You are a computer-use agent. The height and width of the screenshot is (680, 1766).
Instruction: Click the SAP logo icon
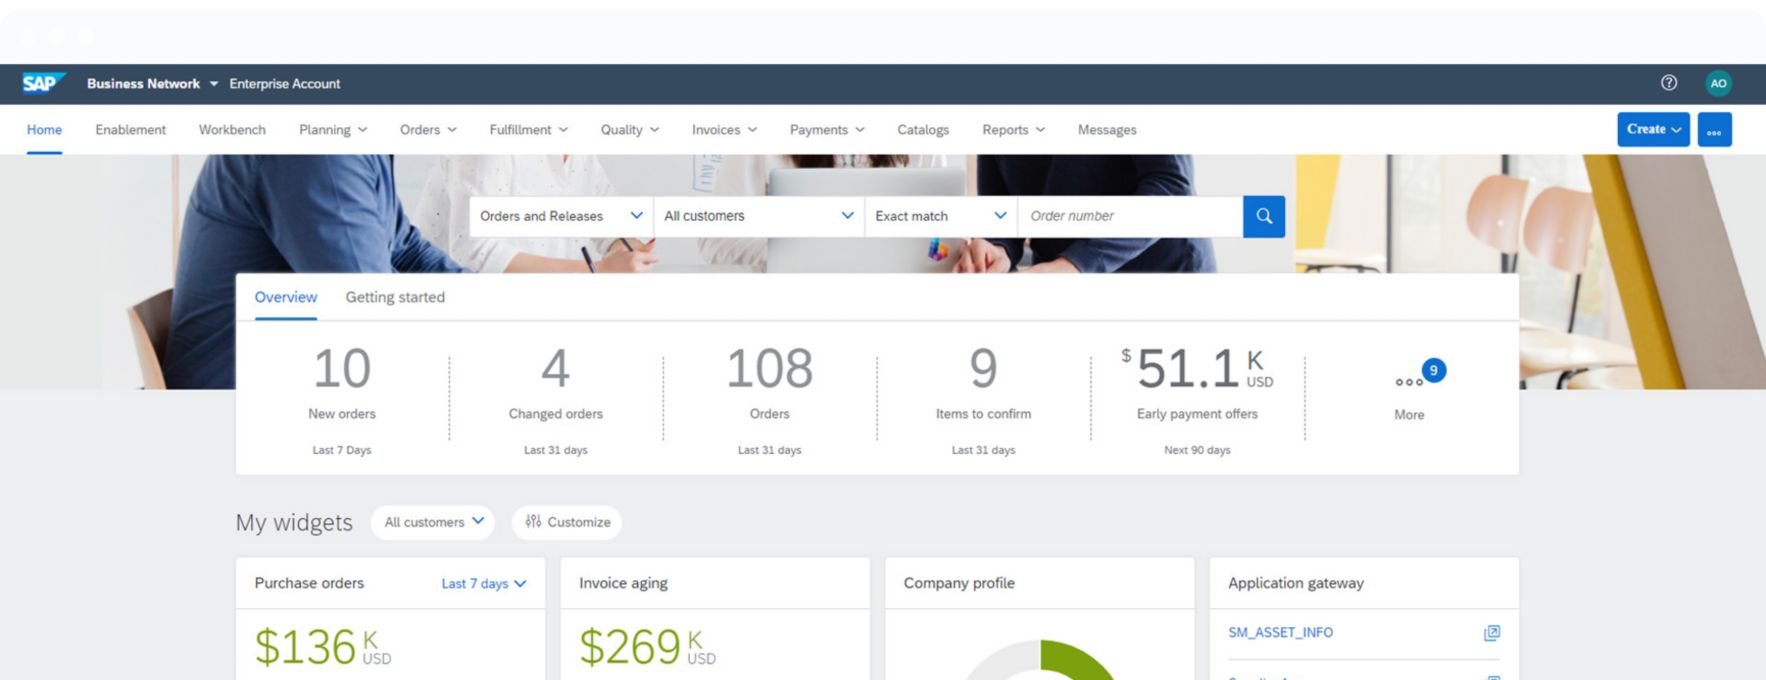[43, 83]
